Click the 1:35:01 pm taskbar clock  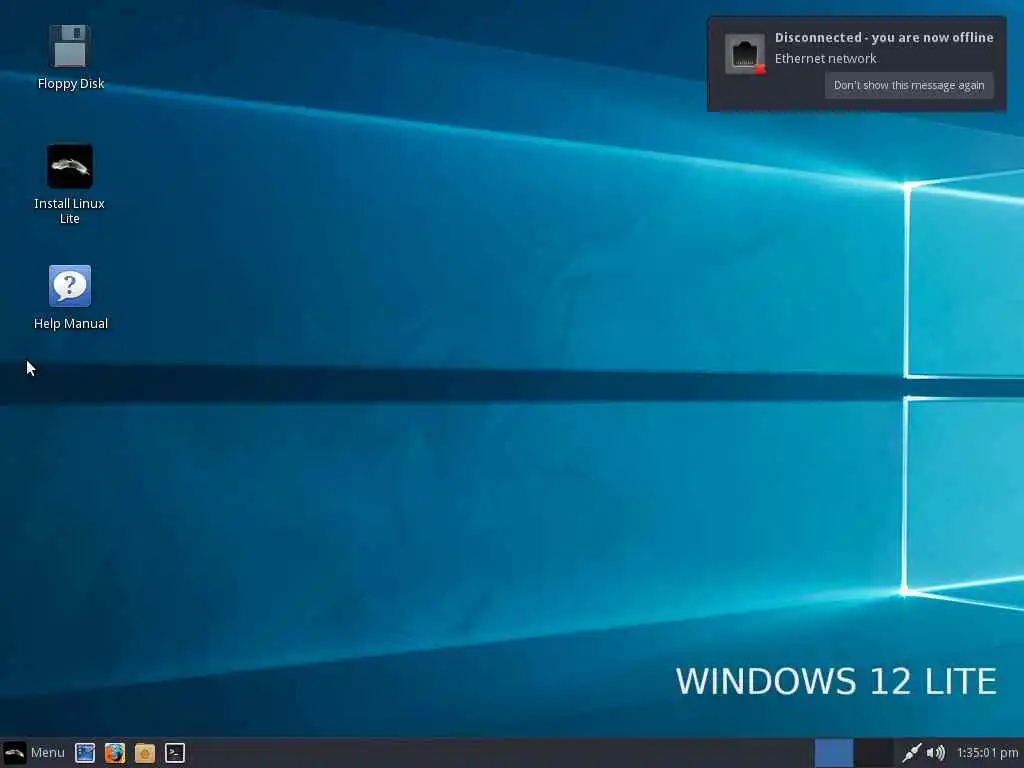pyautogui.click(x=987, y=753)
